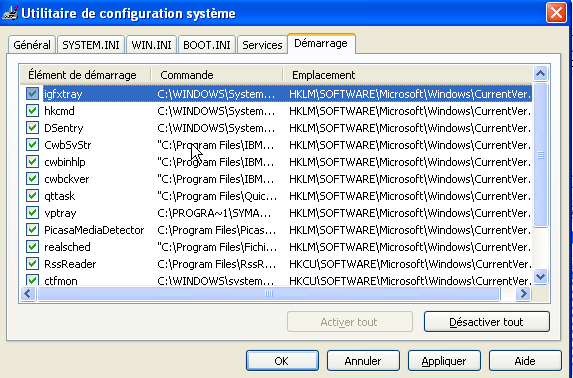Toggle the vptray checkbox
Screen dimensions: 573x378
[x=32, y=212]
